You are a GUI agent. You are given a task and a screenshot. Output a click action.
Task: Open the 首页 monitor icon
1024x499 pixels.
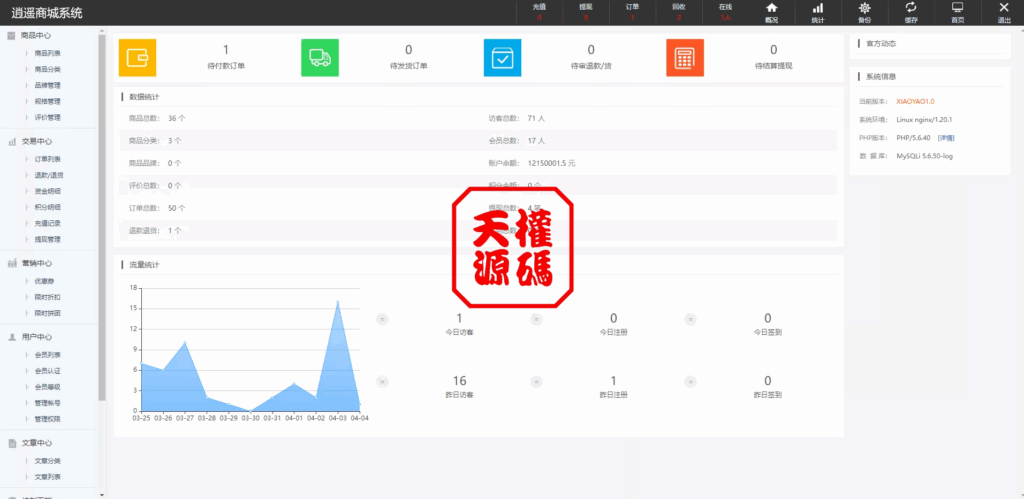pos(957,8)
